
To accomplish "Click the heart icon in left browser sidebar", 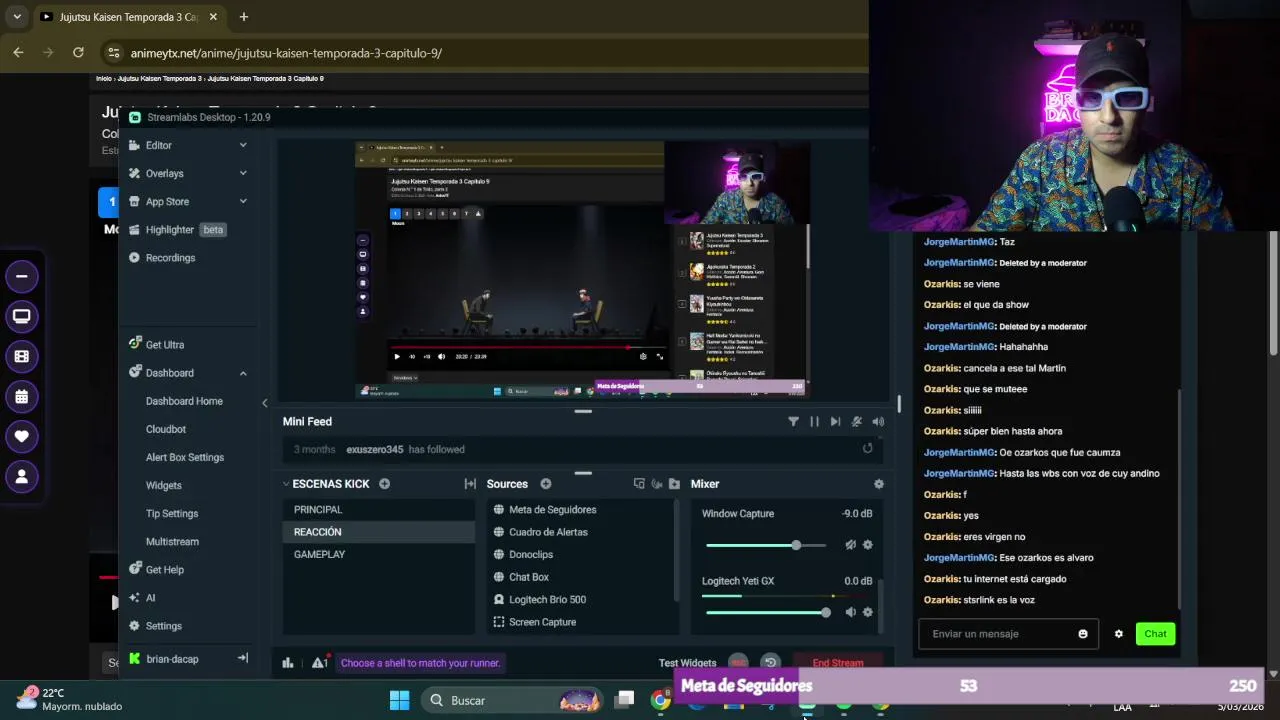I will [x=21, y=436].
